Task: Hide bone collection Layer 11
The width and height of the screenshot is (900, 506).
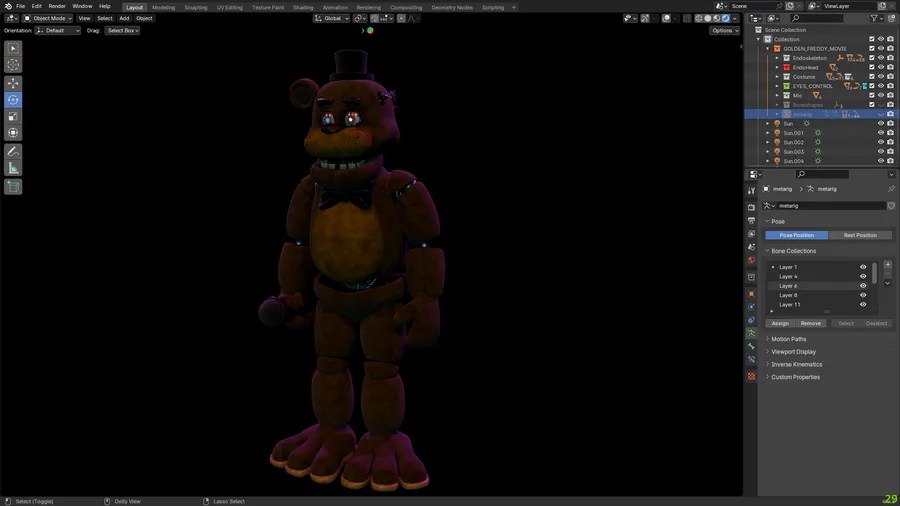Action: coord(863,305)
